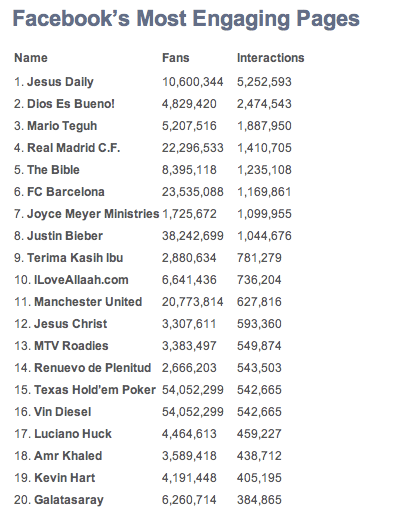The height and width of the screenshot is (519, 396).
Task: Click the Name column header
Action: 31,58
